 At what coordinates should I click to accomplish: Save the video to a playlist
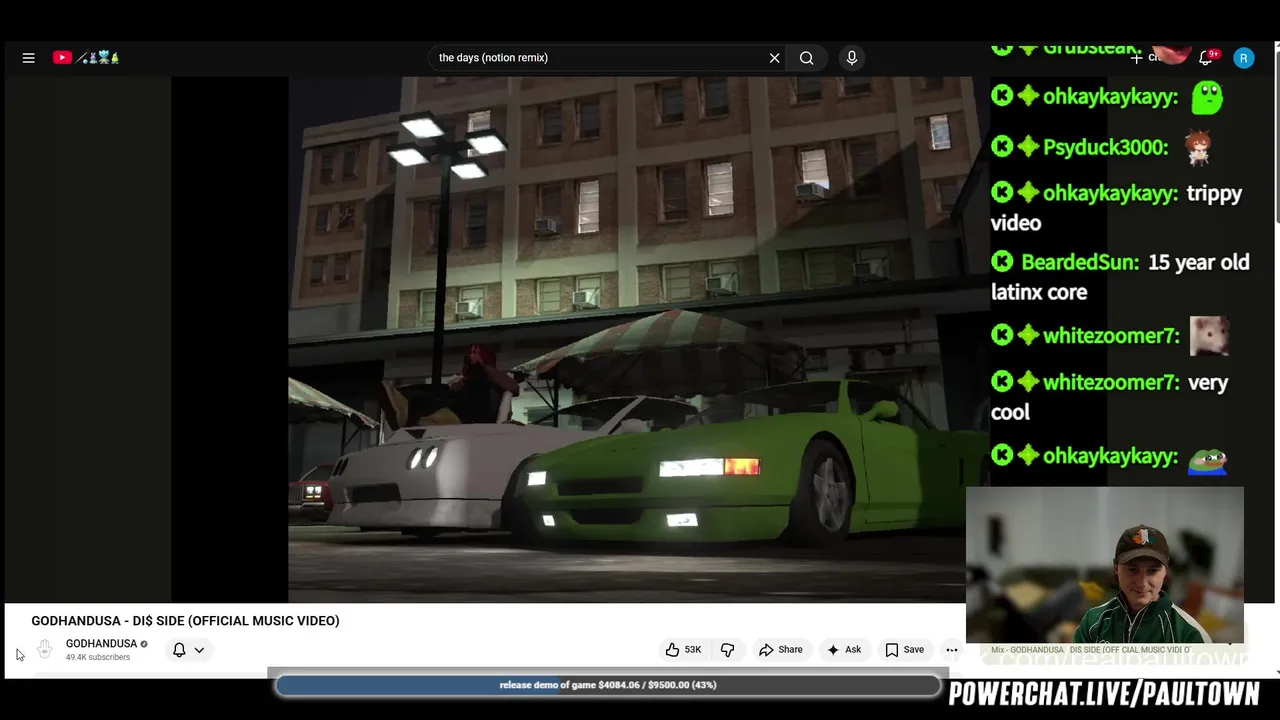(x=905, y=650)
